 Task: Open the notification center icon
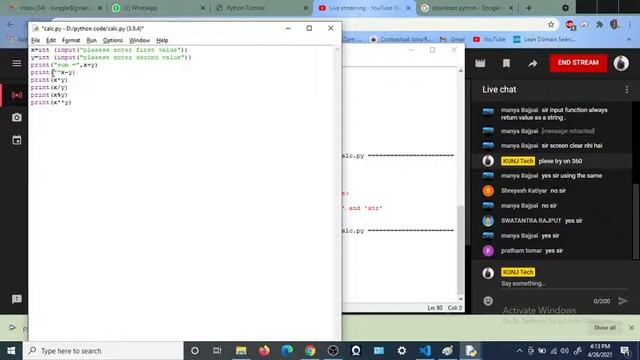click(x=625, y=351)
